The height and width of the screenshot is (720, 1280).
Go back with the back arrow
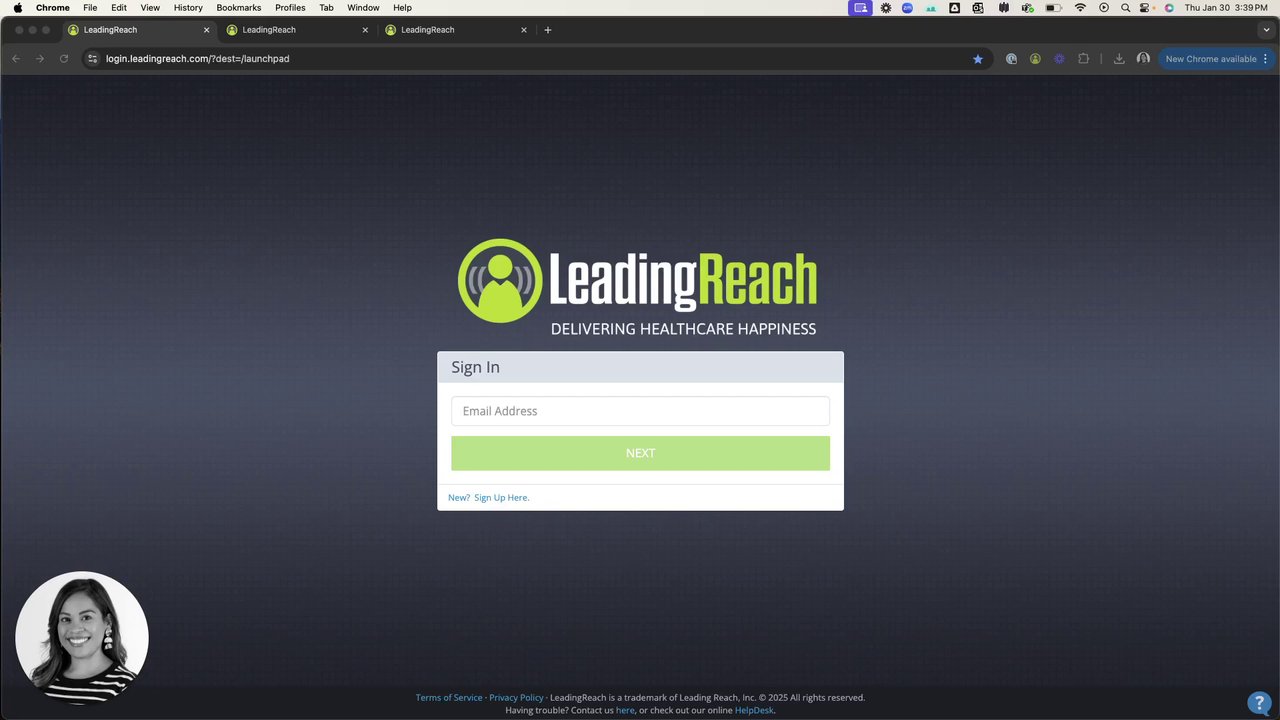pyautogui.click(x=16, y=59)
